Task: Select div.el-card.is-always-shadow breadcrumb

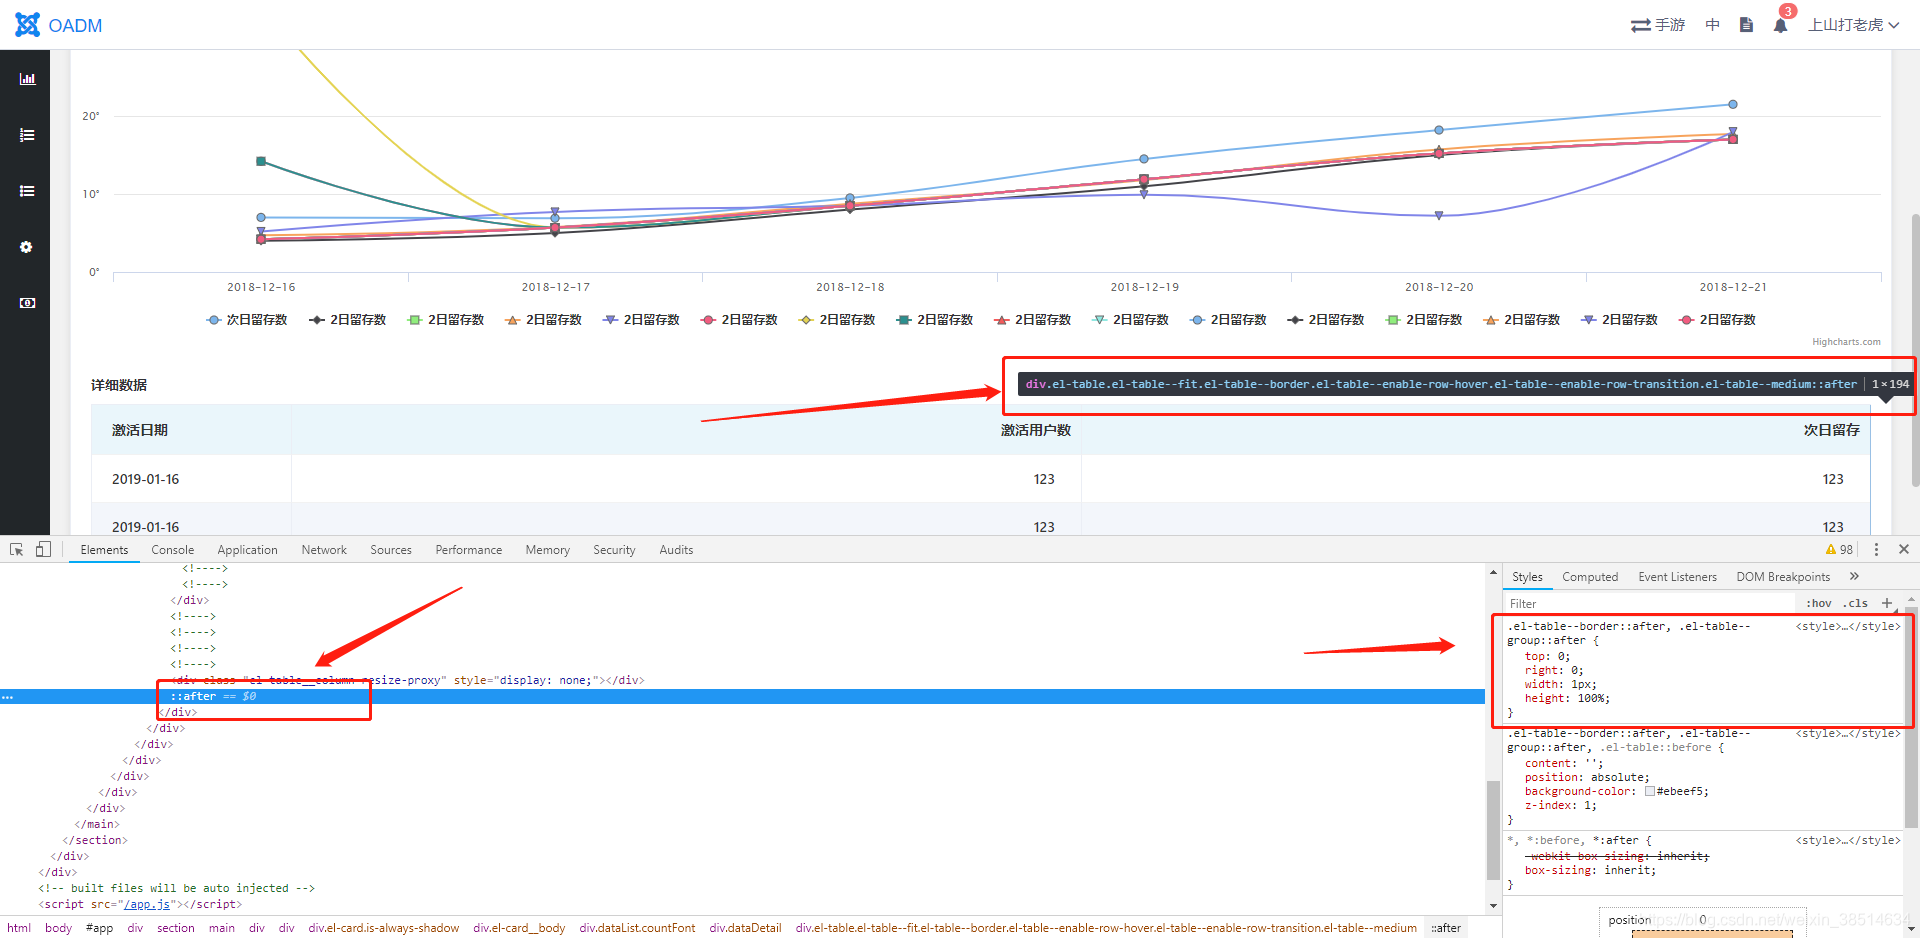Action: [384, 928]
